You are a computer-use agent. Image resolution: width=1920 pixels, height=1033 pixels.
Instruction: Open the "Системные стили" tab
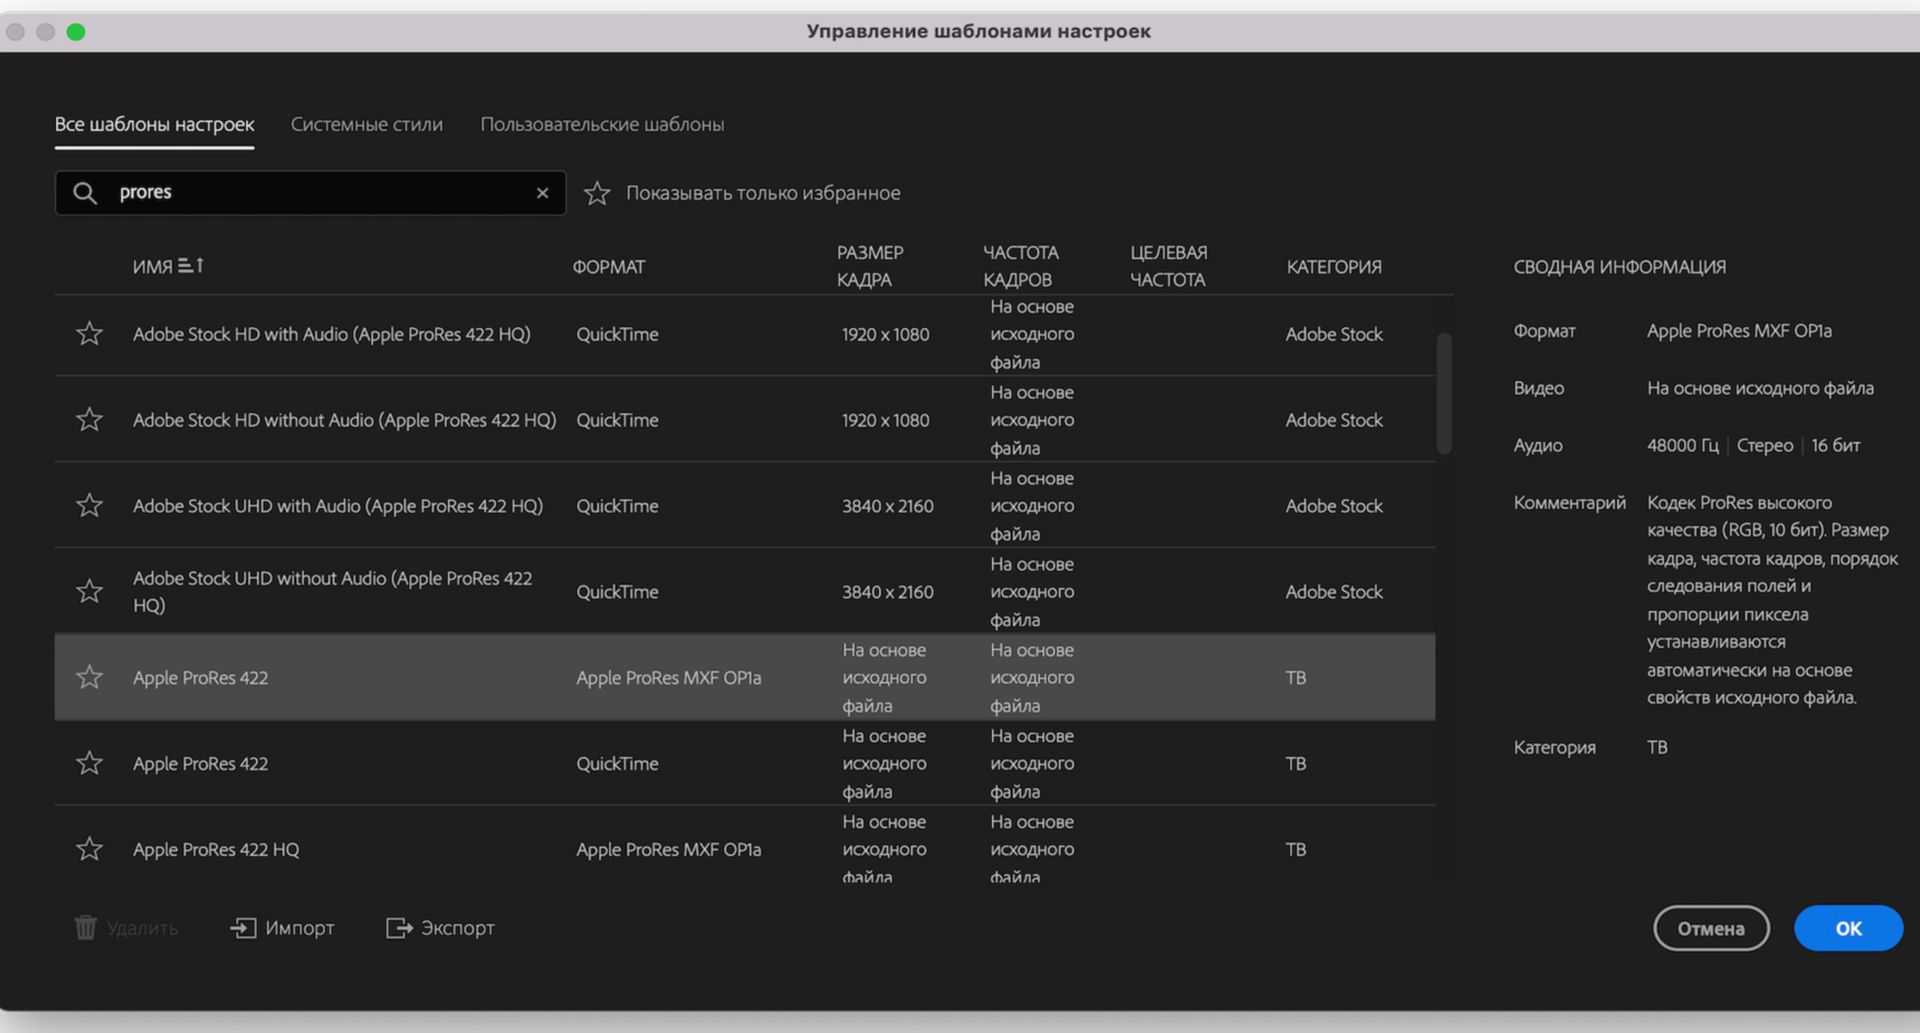click(366, 124)
